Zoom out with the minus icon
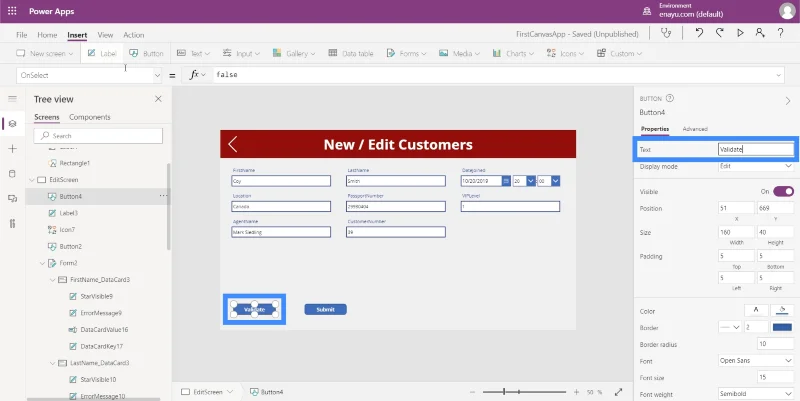This screenshot has width=800, height=401. click(472, 392)
